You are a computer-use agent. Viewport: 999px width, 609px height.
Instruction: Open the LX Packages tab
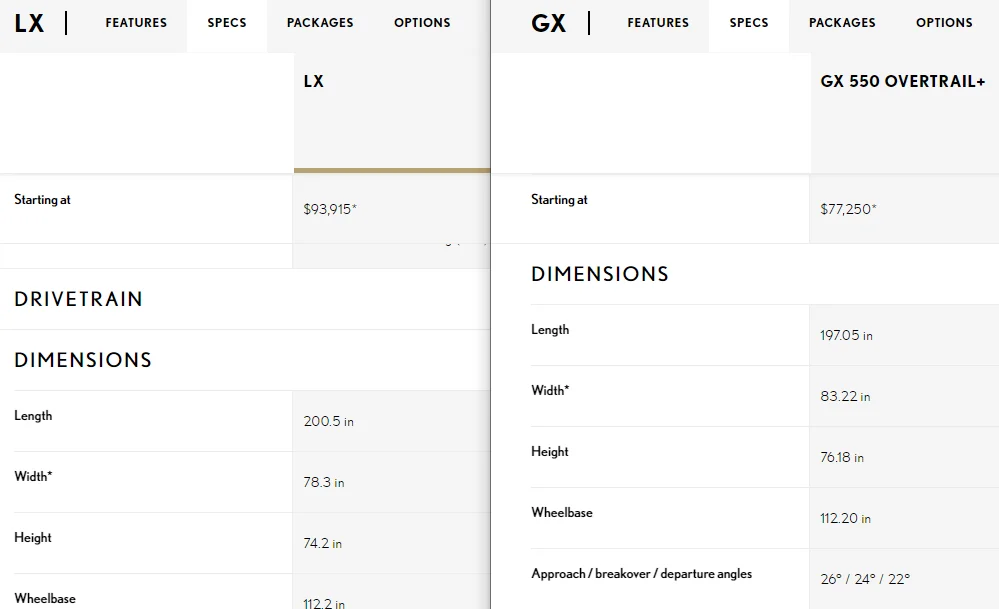pyautogui.click(x=320, y=23)
